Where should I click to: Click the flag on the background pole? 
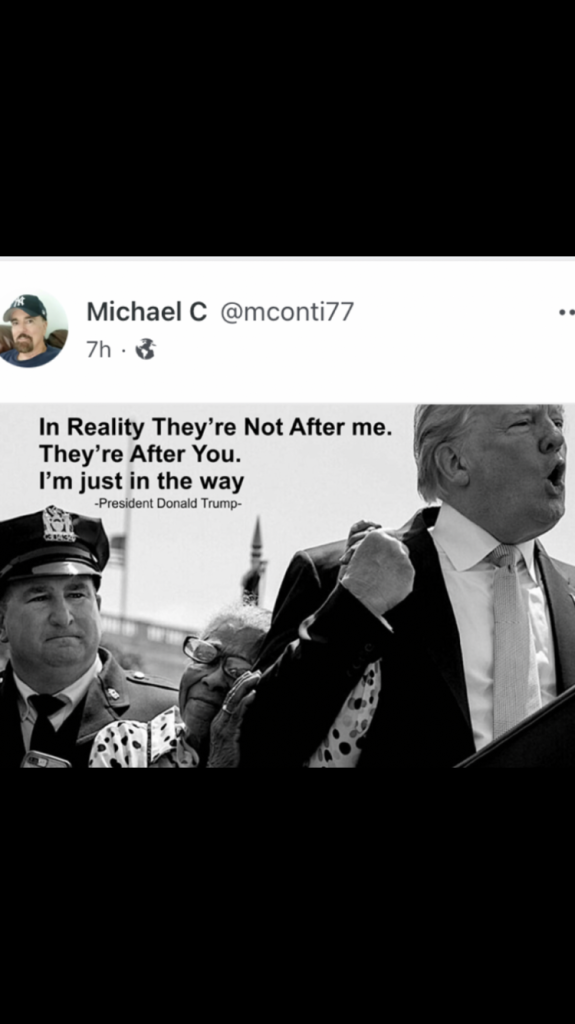(117, 551)
